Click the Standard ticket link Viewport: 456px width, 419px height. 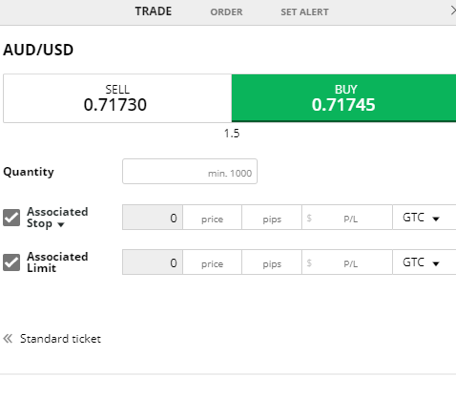tap(60, 339)
